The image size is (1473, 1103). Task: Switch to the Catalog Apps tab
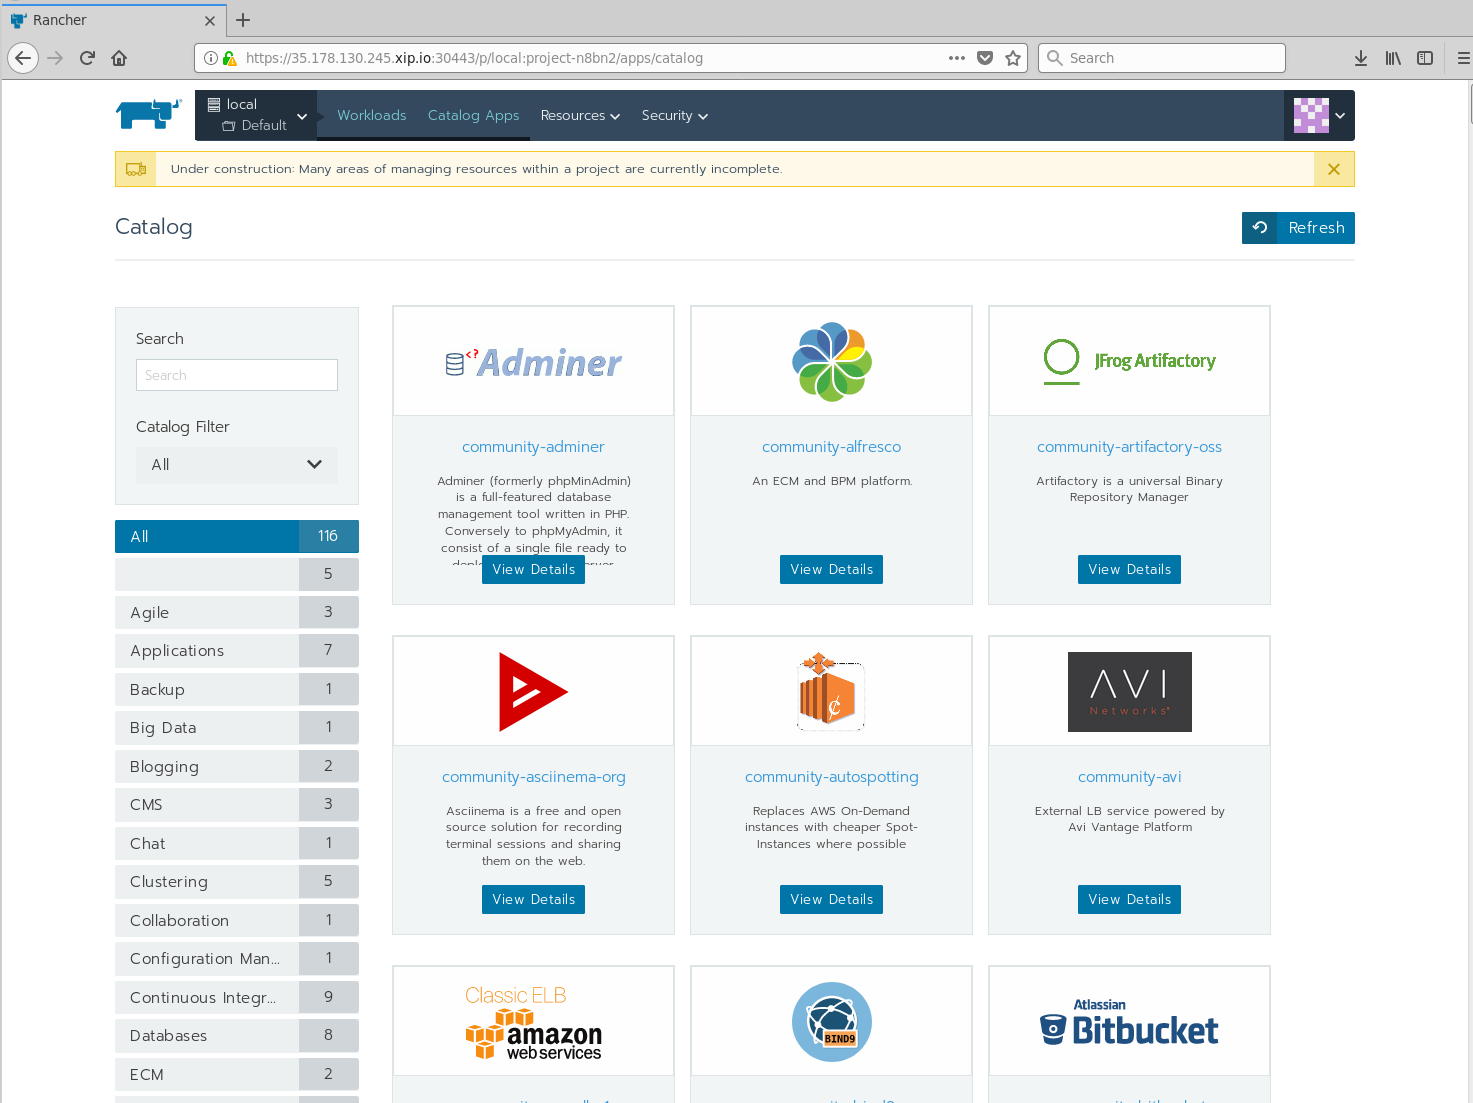point(473,115)
